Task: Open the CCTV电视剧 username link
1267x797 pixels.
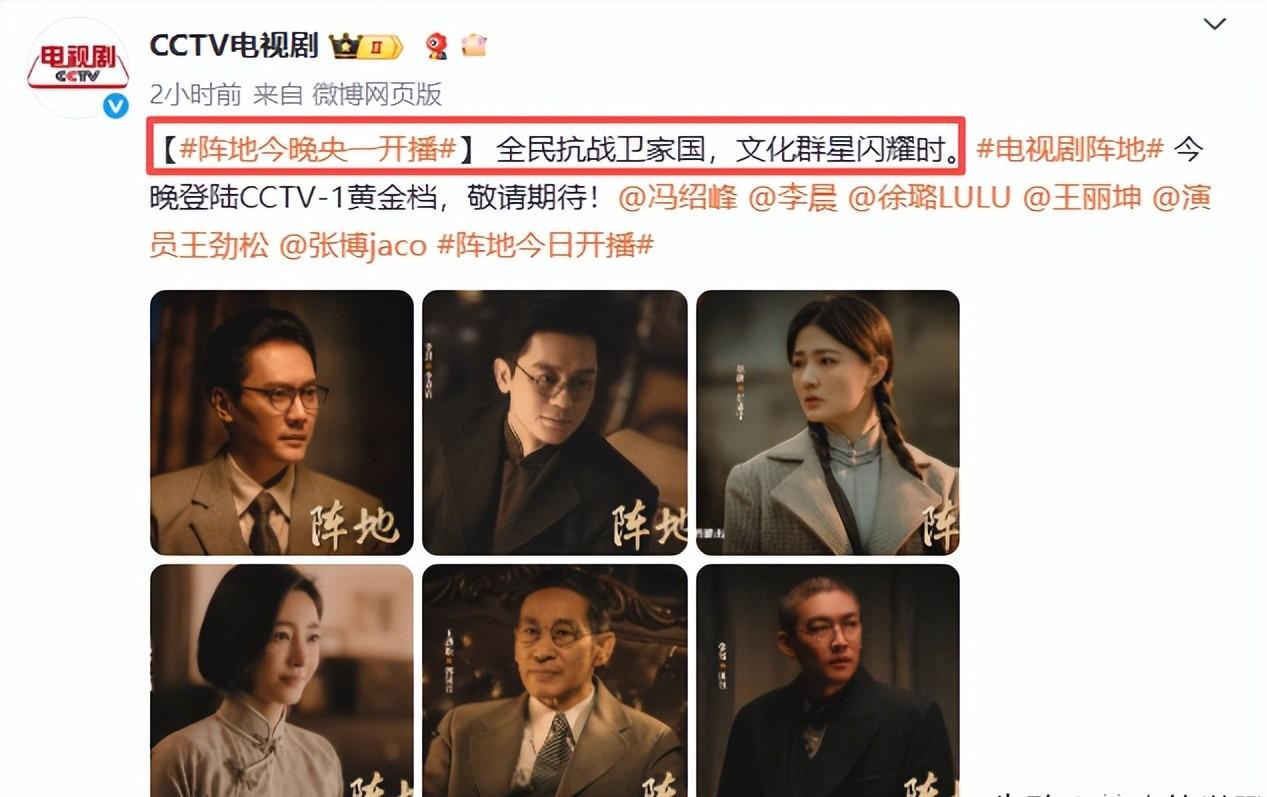Action: 234,46
